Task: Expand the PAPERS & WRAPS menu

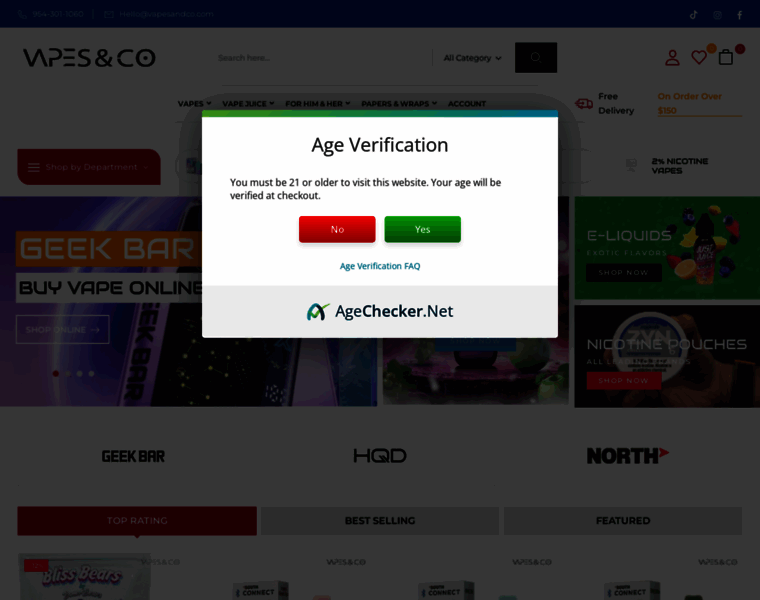Action: [399, 104]
